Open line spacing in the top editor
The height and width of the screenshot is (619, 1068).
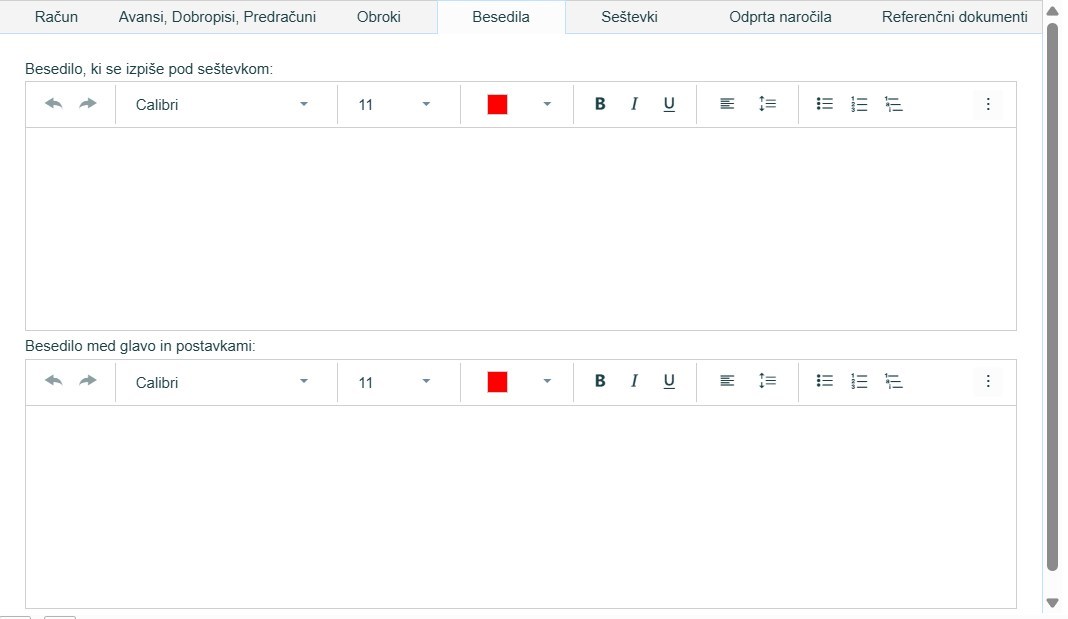tap(767, 104)
